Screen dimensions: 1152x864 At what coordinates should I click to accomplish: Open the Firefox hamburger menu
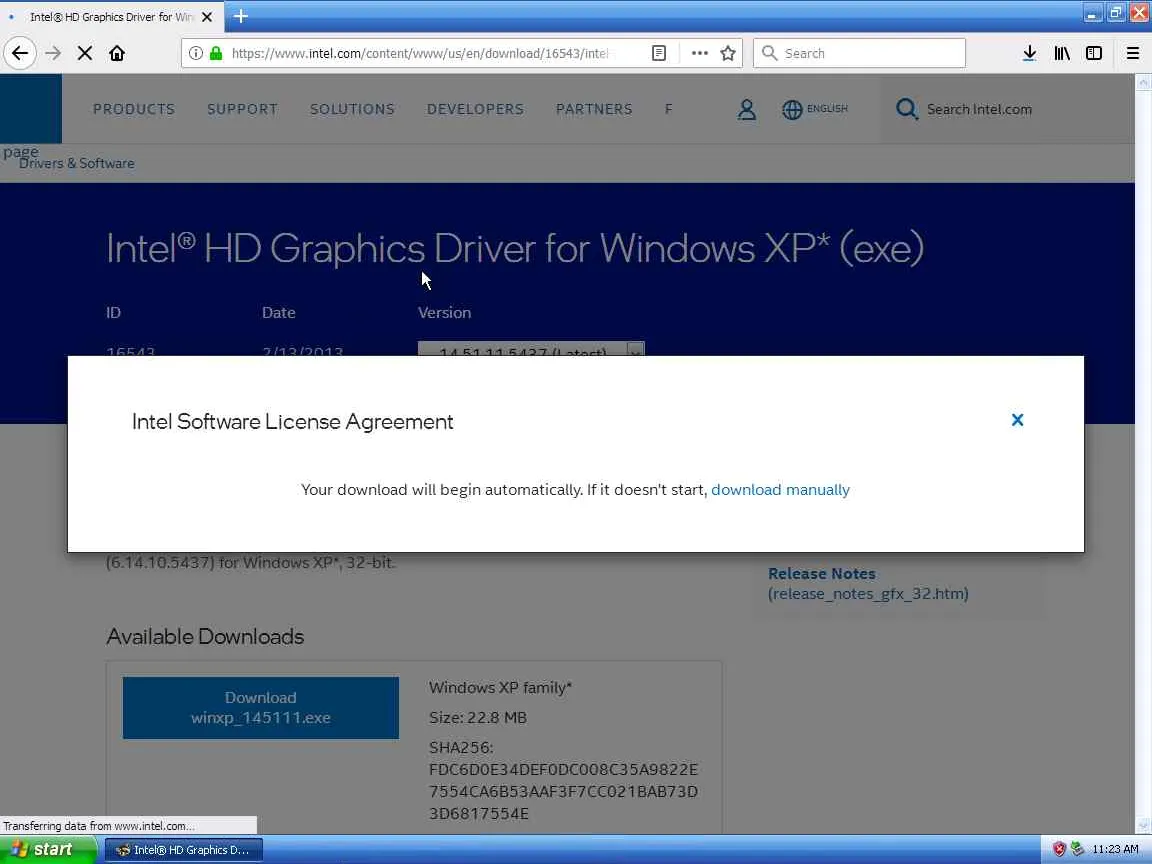coord(1133,53)
